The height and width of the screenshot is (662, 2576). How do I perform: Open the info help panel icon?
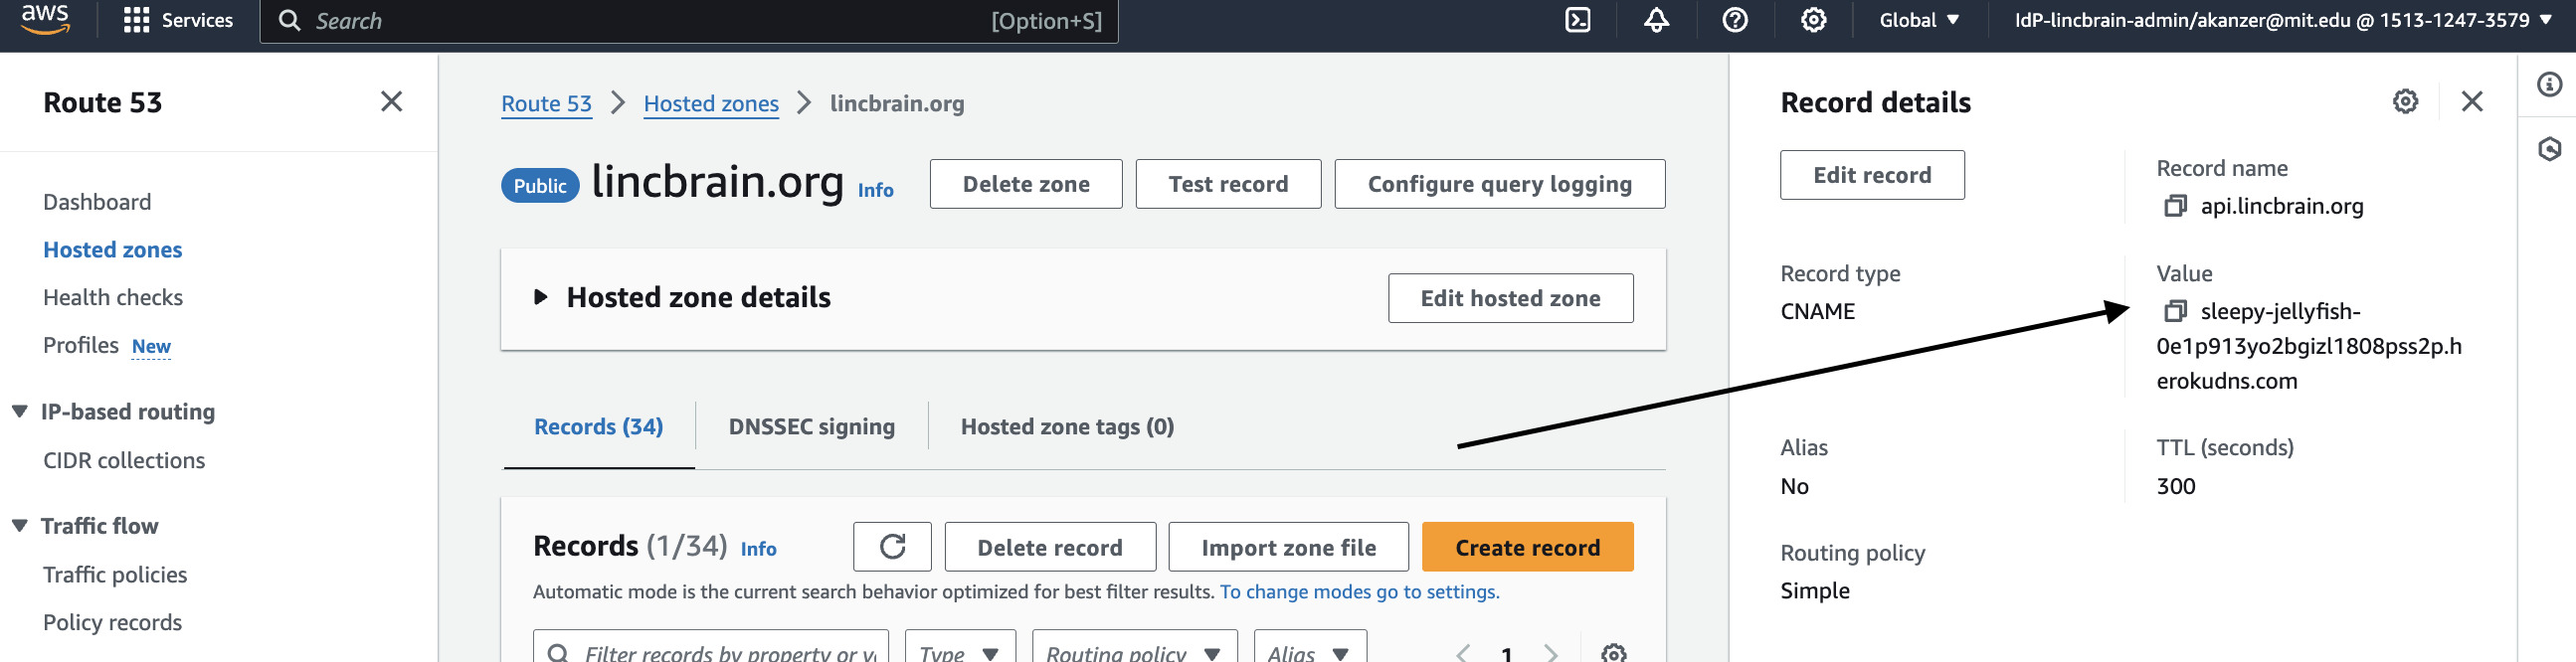coord(2549,84)
